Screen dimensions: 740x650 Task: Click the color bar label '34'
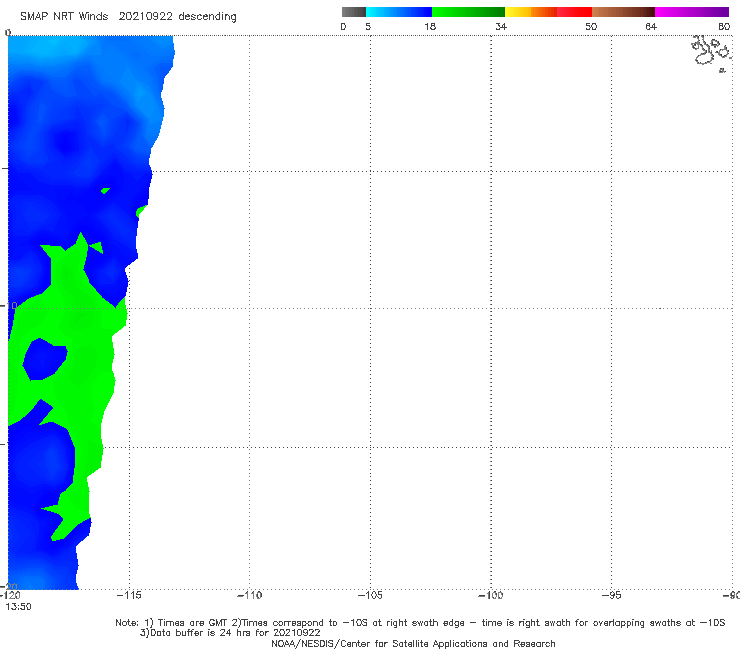[501, 27]
